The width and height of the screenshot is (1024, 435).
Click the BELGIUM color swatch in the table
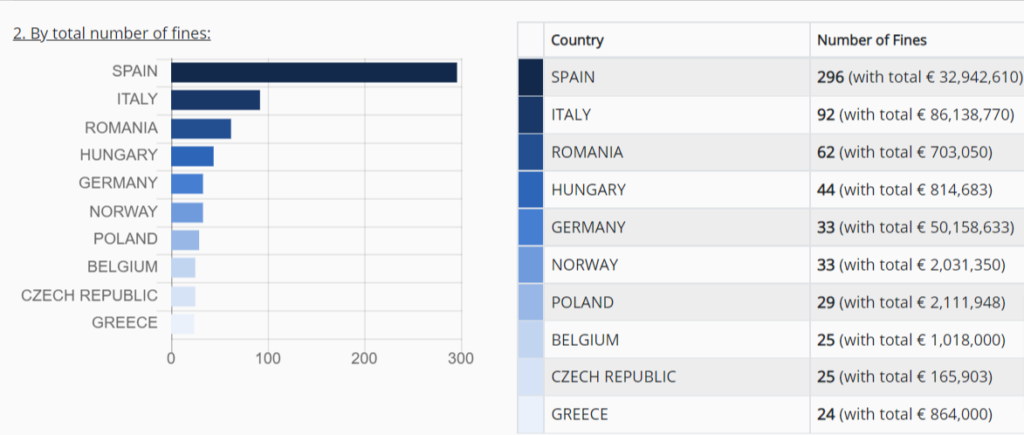coord(530,340)
